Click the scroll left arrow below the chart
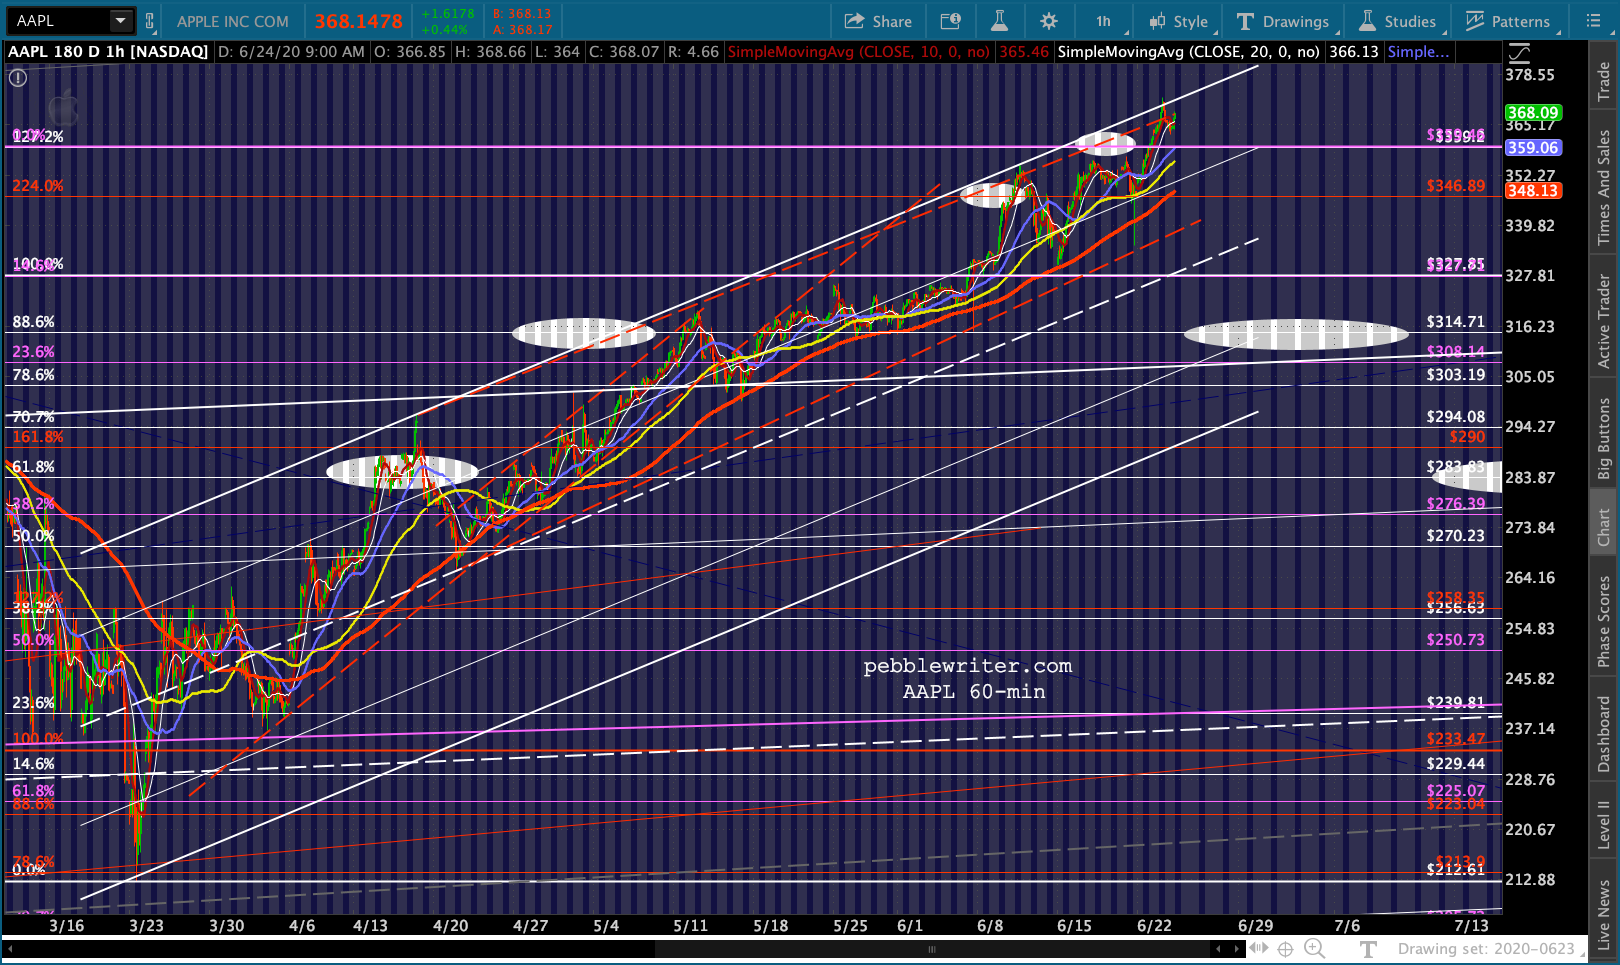Image resolution: width=1620 pixels, height=965 pixels. [x=1217, y=949]
